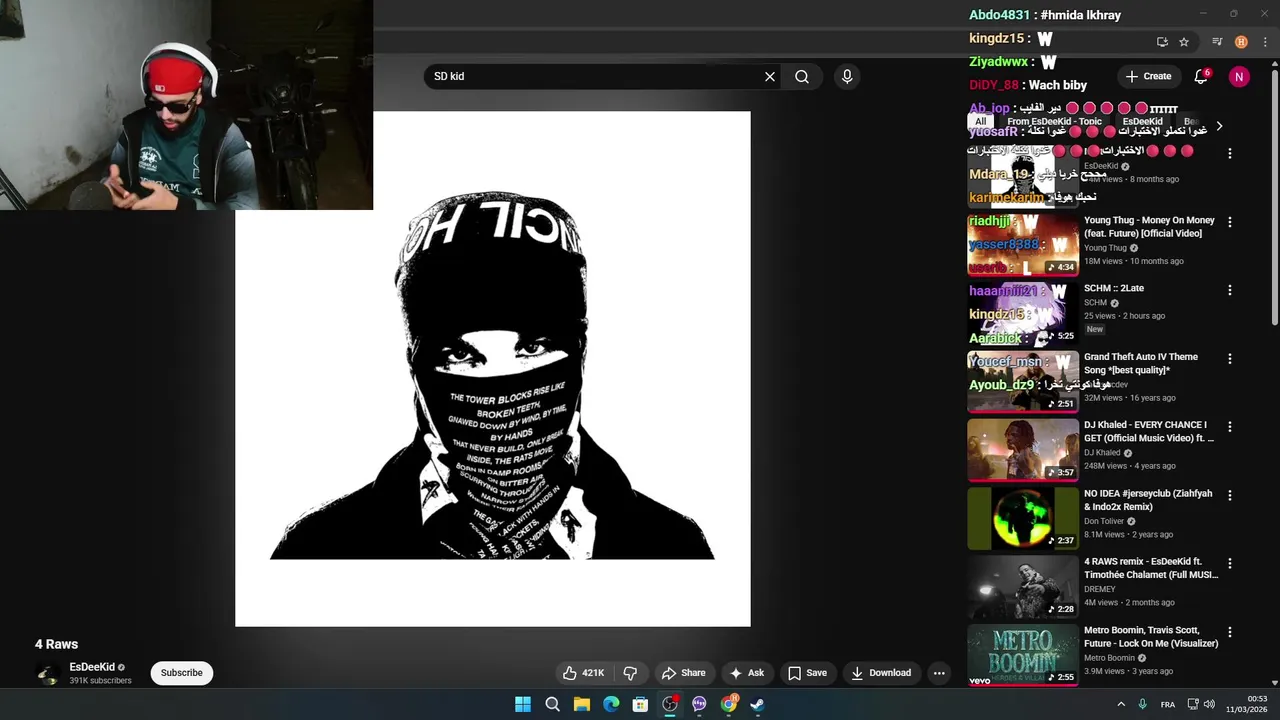Like the 4 Raws video
1280x720 pixels.
click(x=585, y=673)
